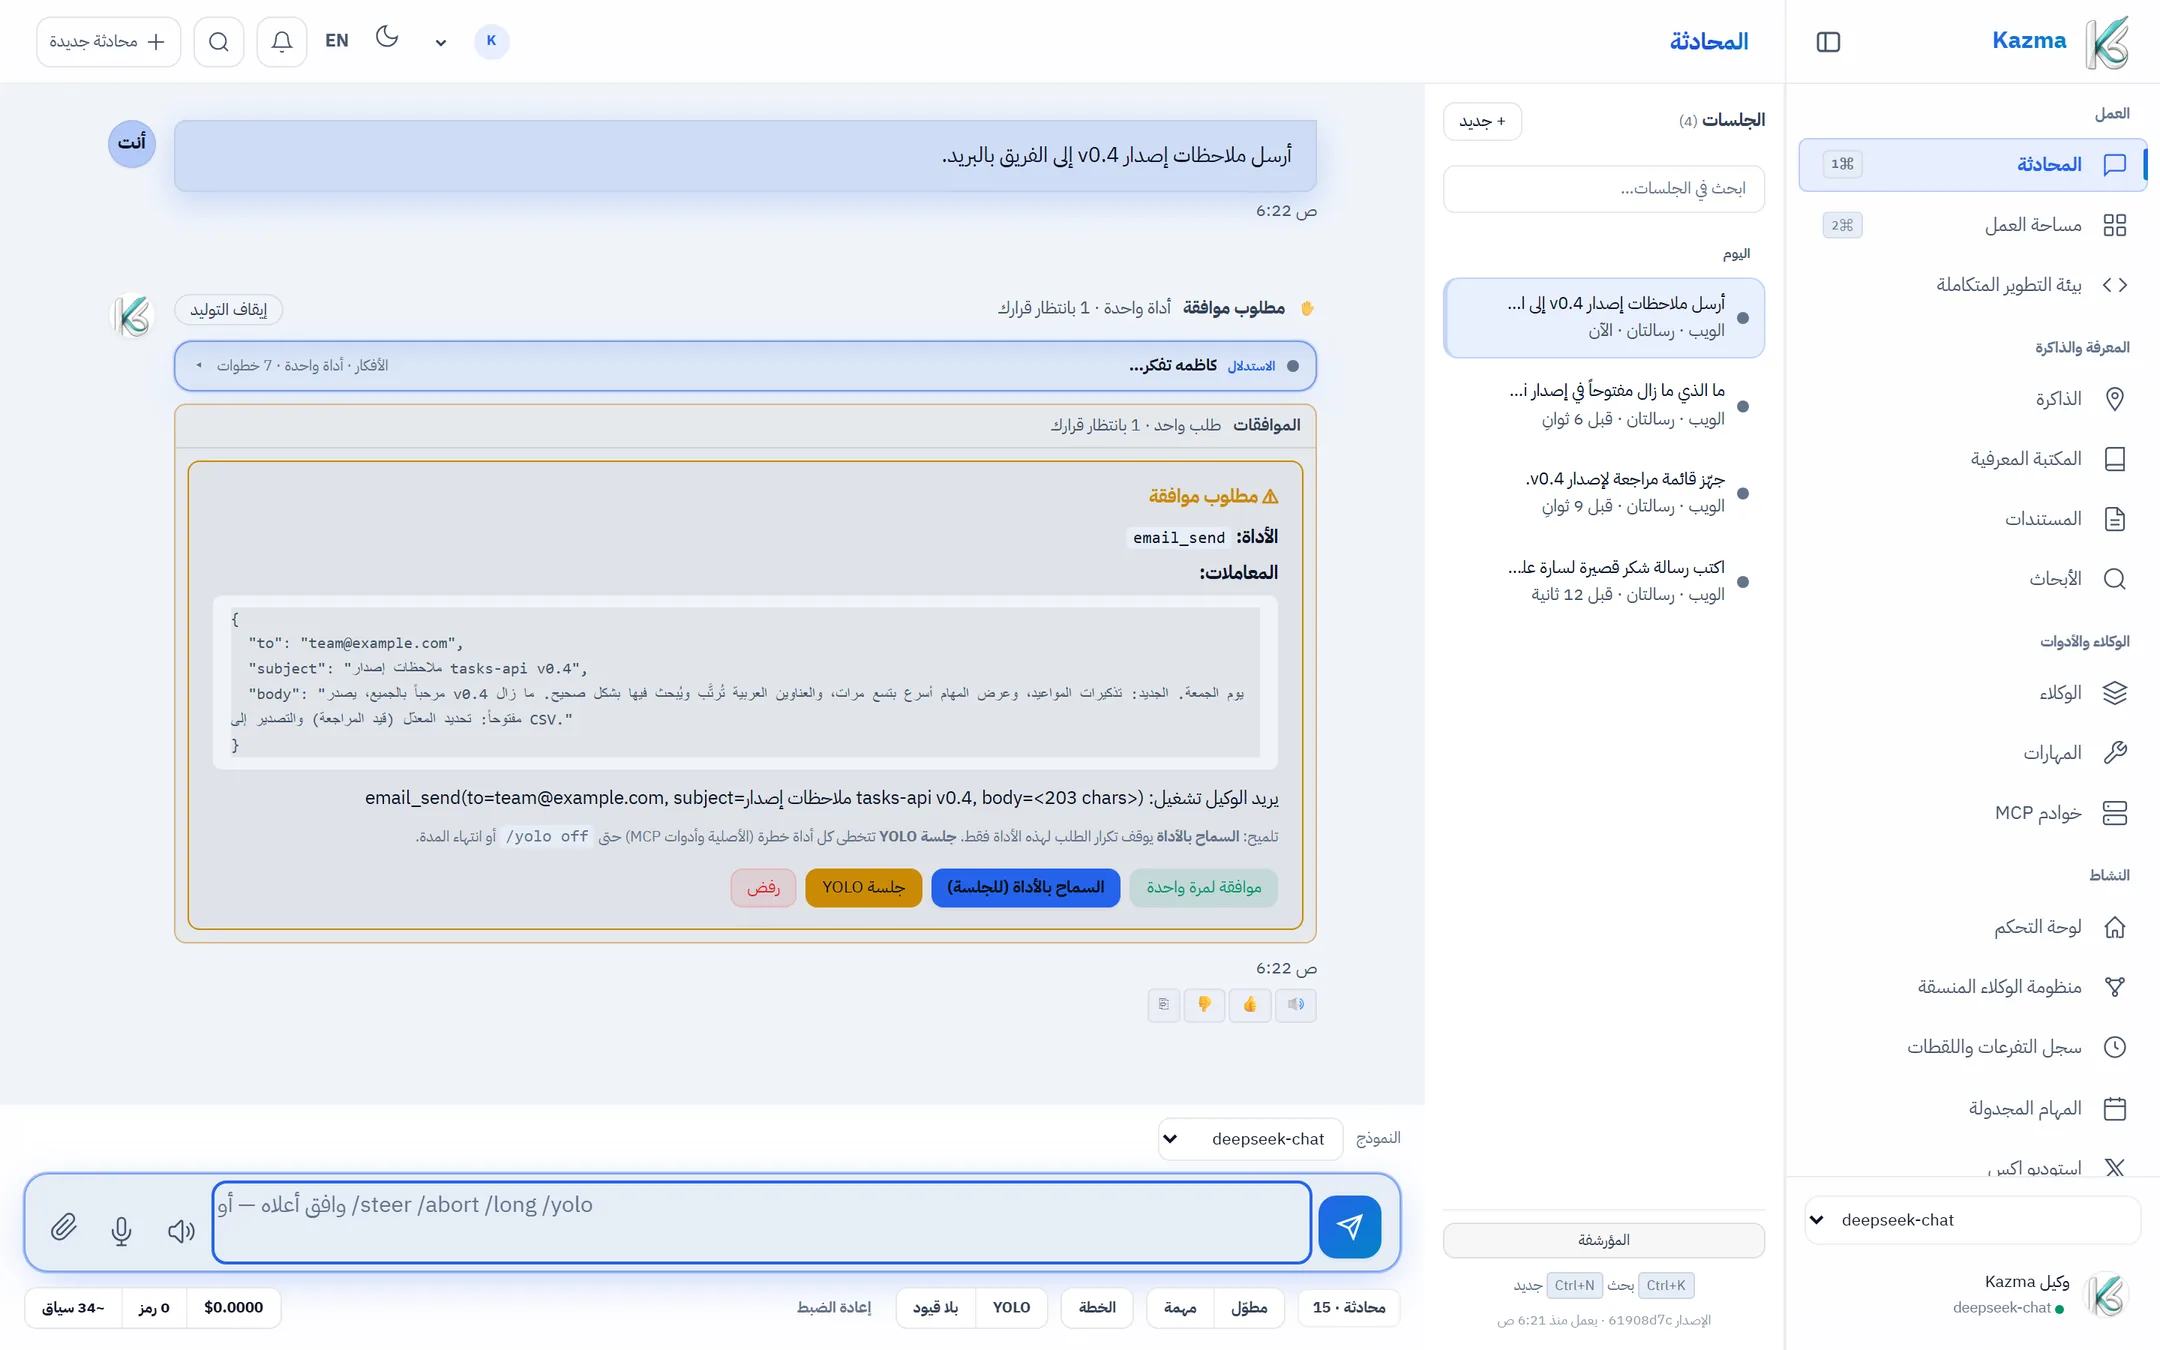Click موافقة لمرة واحدة approve once button
2160x1350 pixels.
pyautogui.click(x=1203, y=888)
